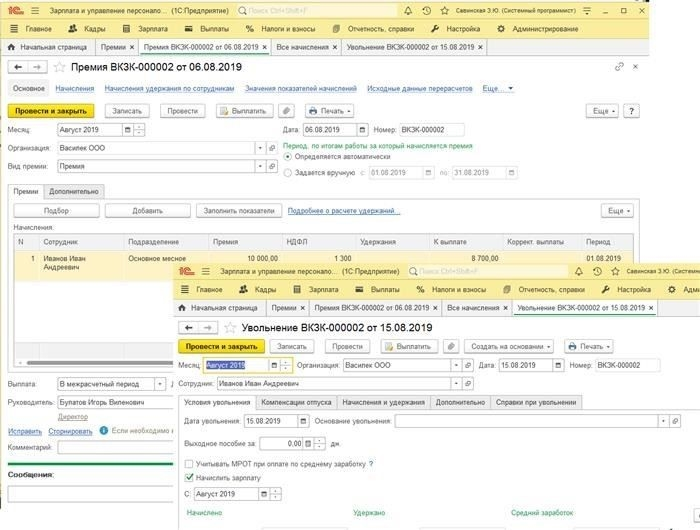700x530 pixels.
Task: Open Подробнее о расчете удержаний link
Action: pyautogui.click(x=343, y=211)
